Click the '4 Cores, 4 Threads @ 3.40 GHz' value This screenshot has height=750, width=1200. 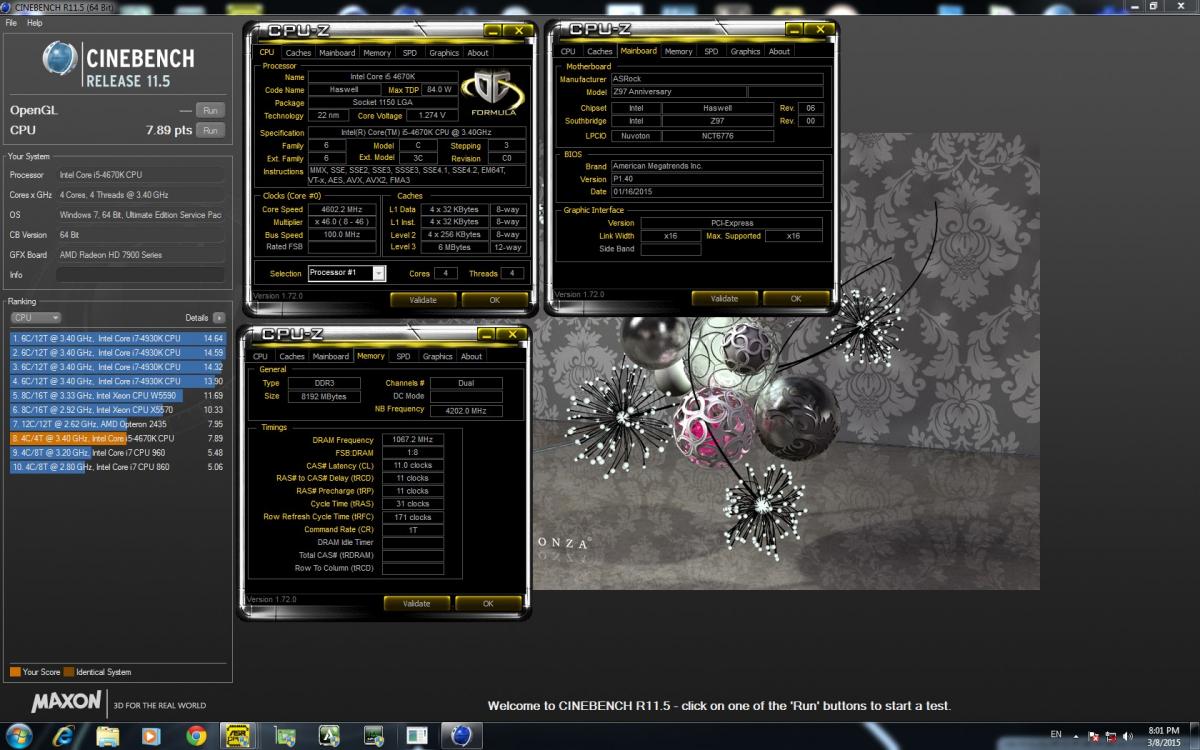139,194
